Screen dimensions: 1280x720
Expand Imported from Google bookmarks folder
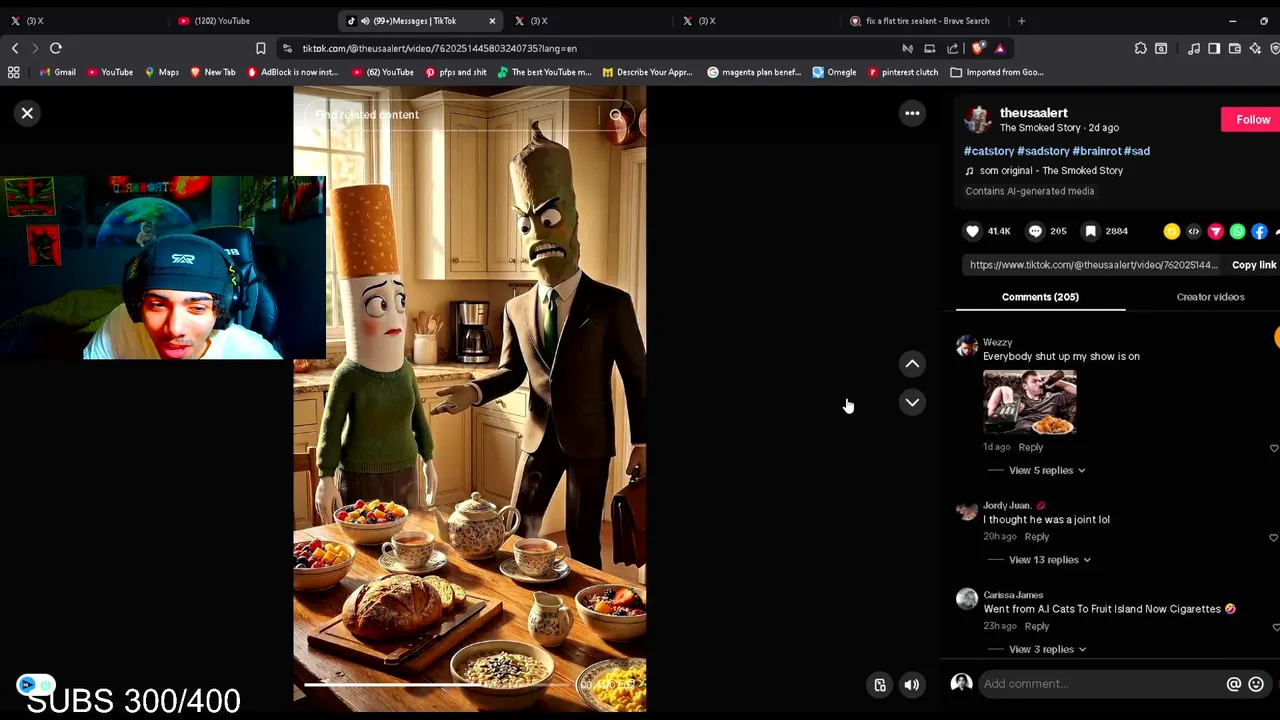point(997,72)
